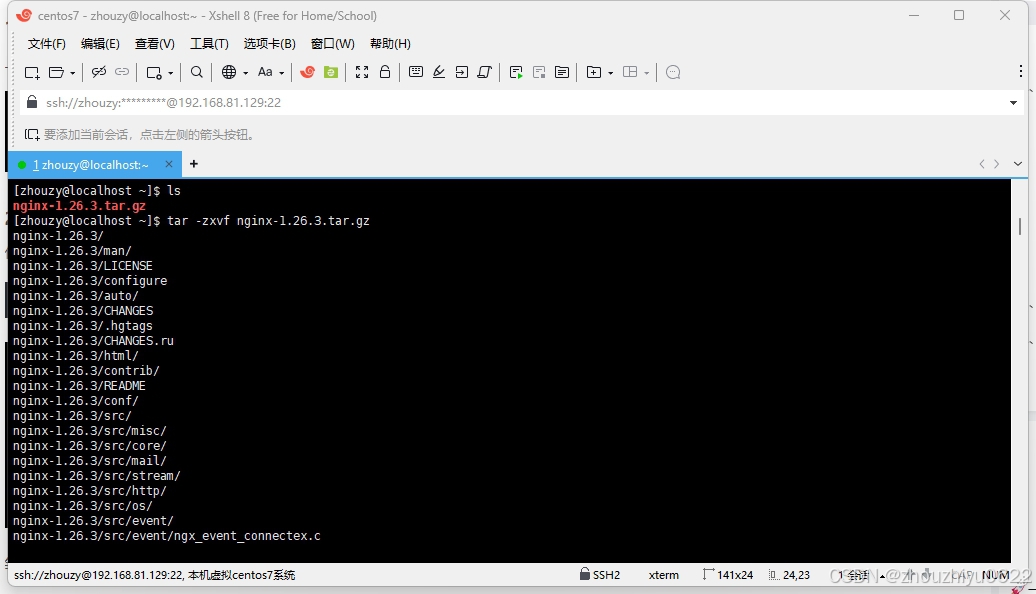Click xterm label in status bar
This screenshot has width=1036, height=594.
(x=663, y=575)
